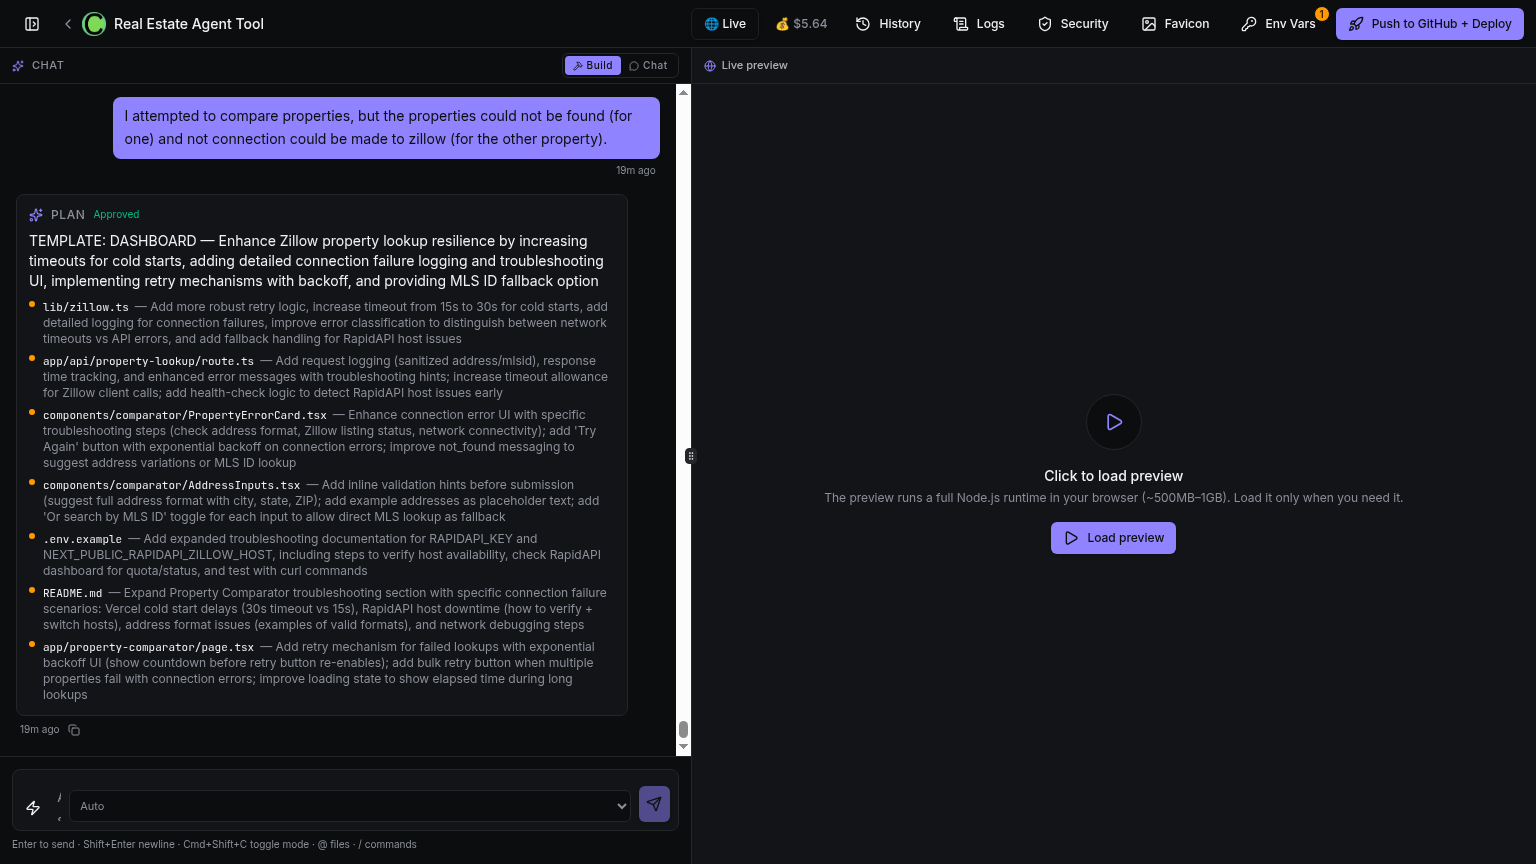Click the .env.example file entry
Image resolution: width=1536 pixels, height=864 pixels.
(x=82, y=539)
